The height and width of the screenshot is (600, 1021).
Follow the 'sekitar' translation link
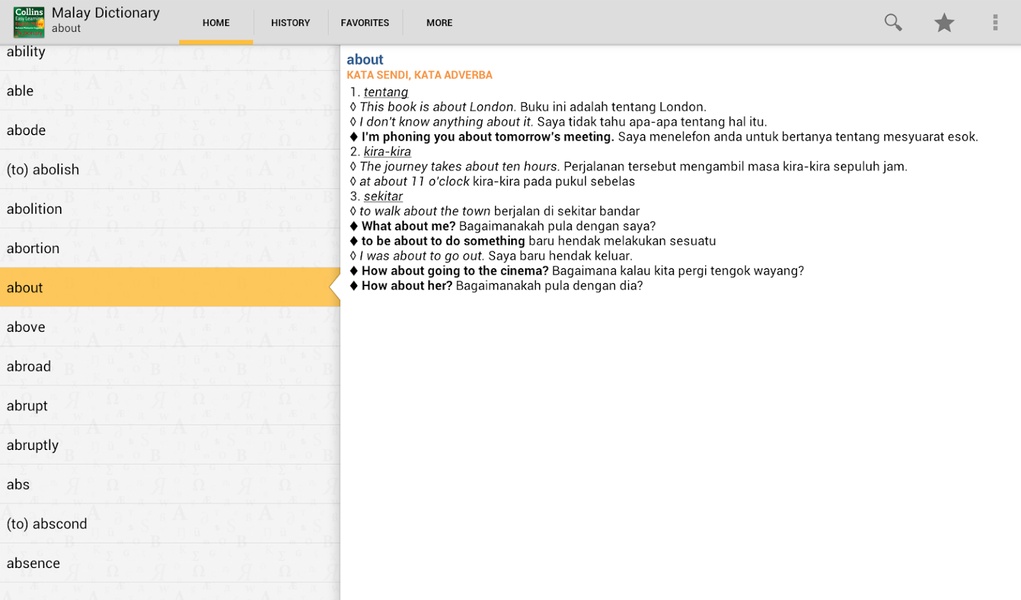pyautogui.click(x=383, y=196)
